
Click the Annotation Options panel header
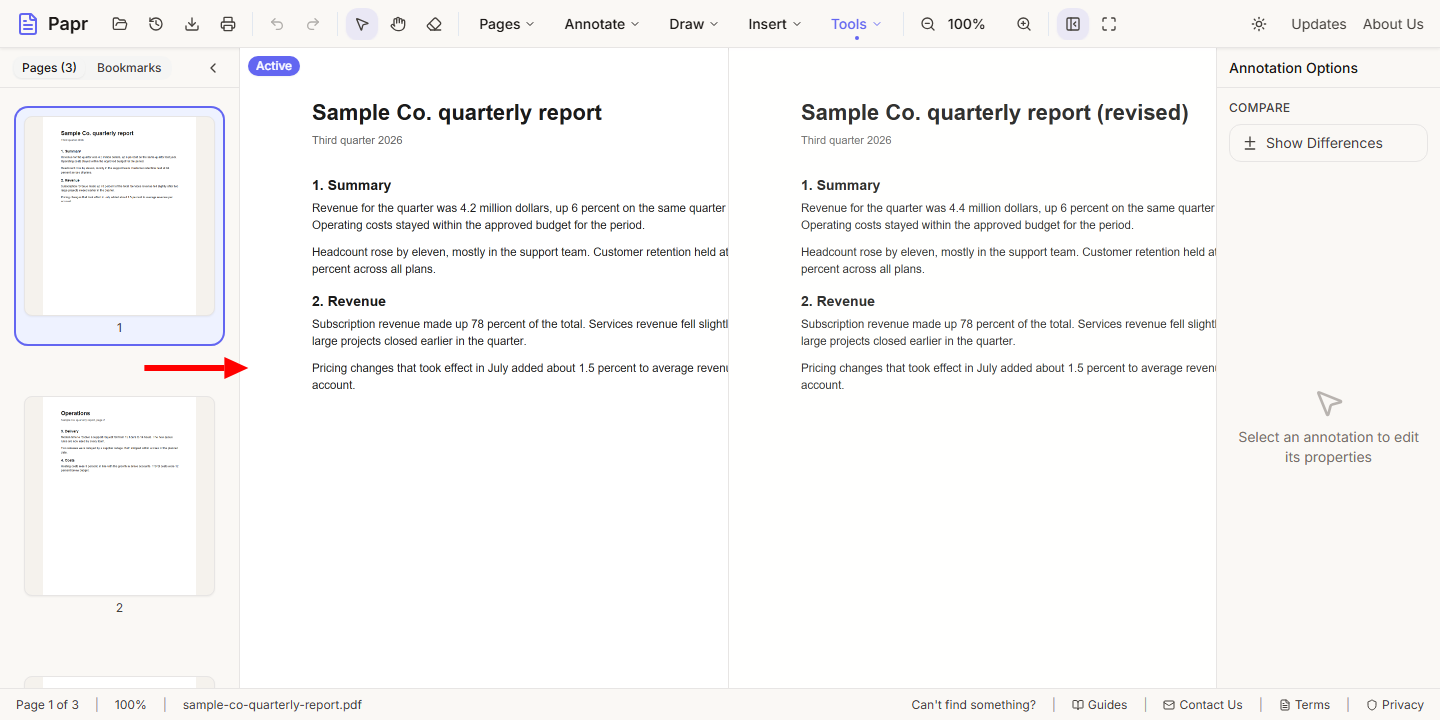click(1293, 68)
